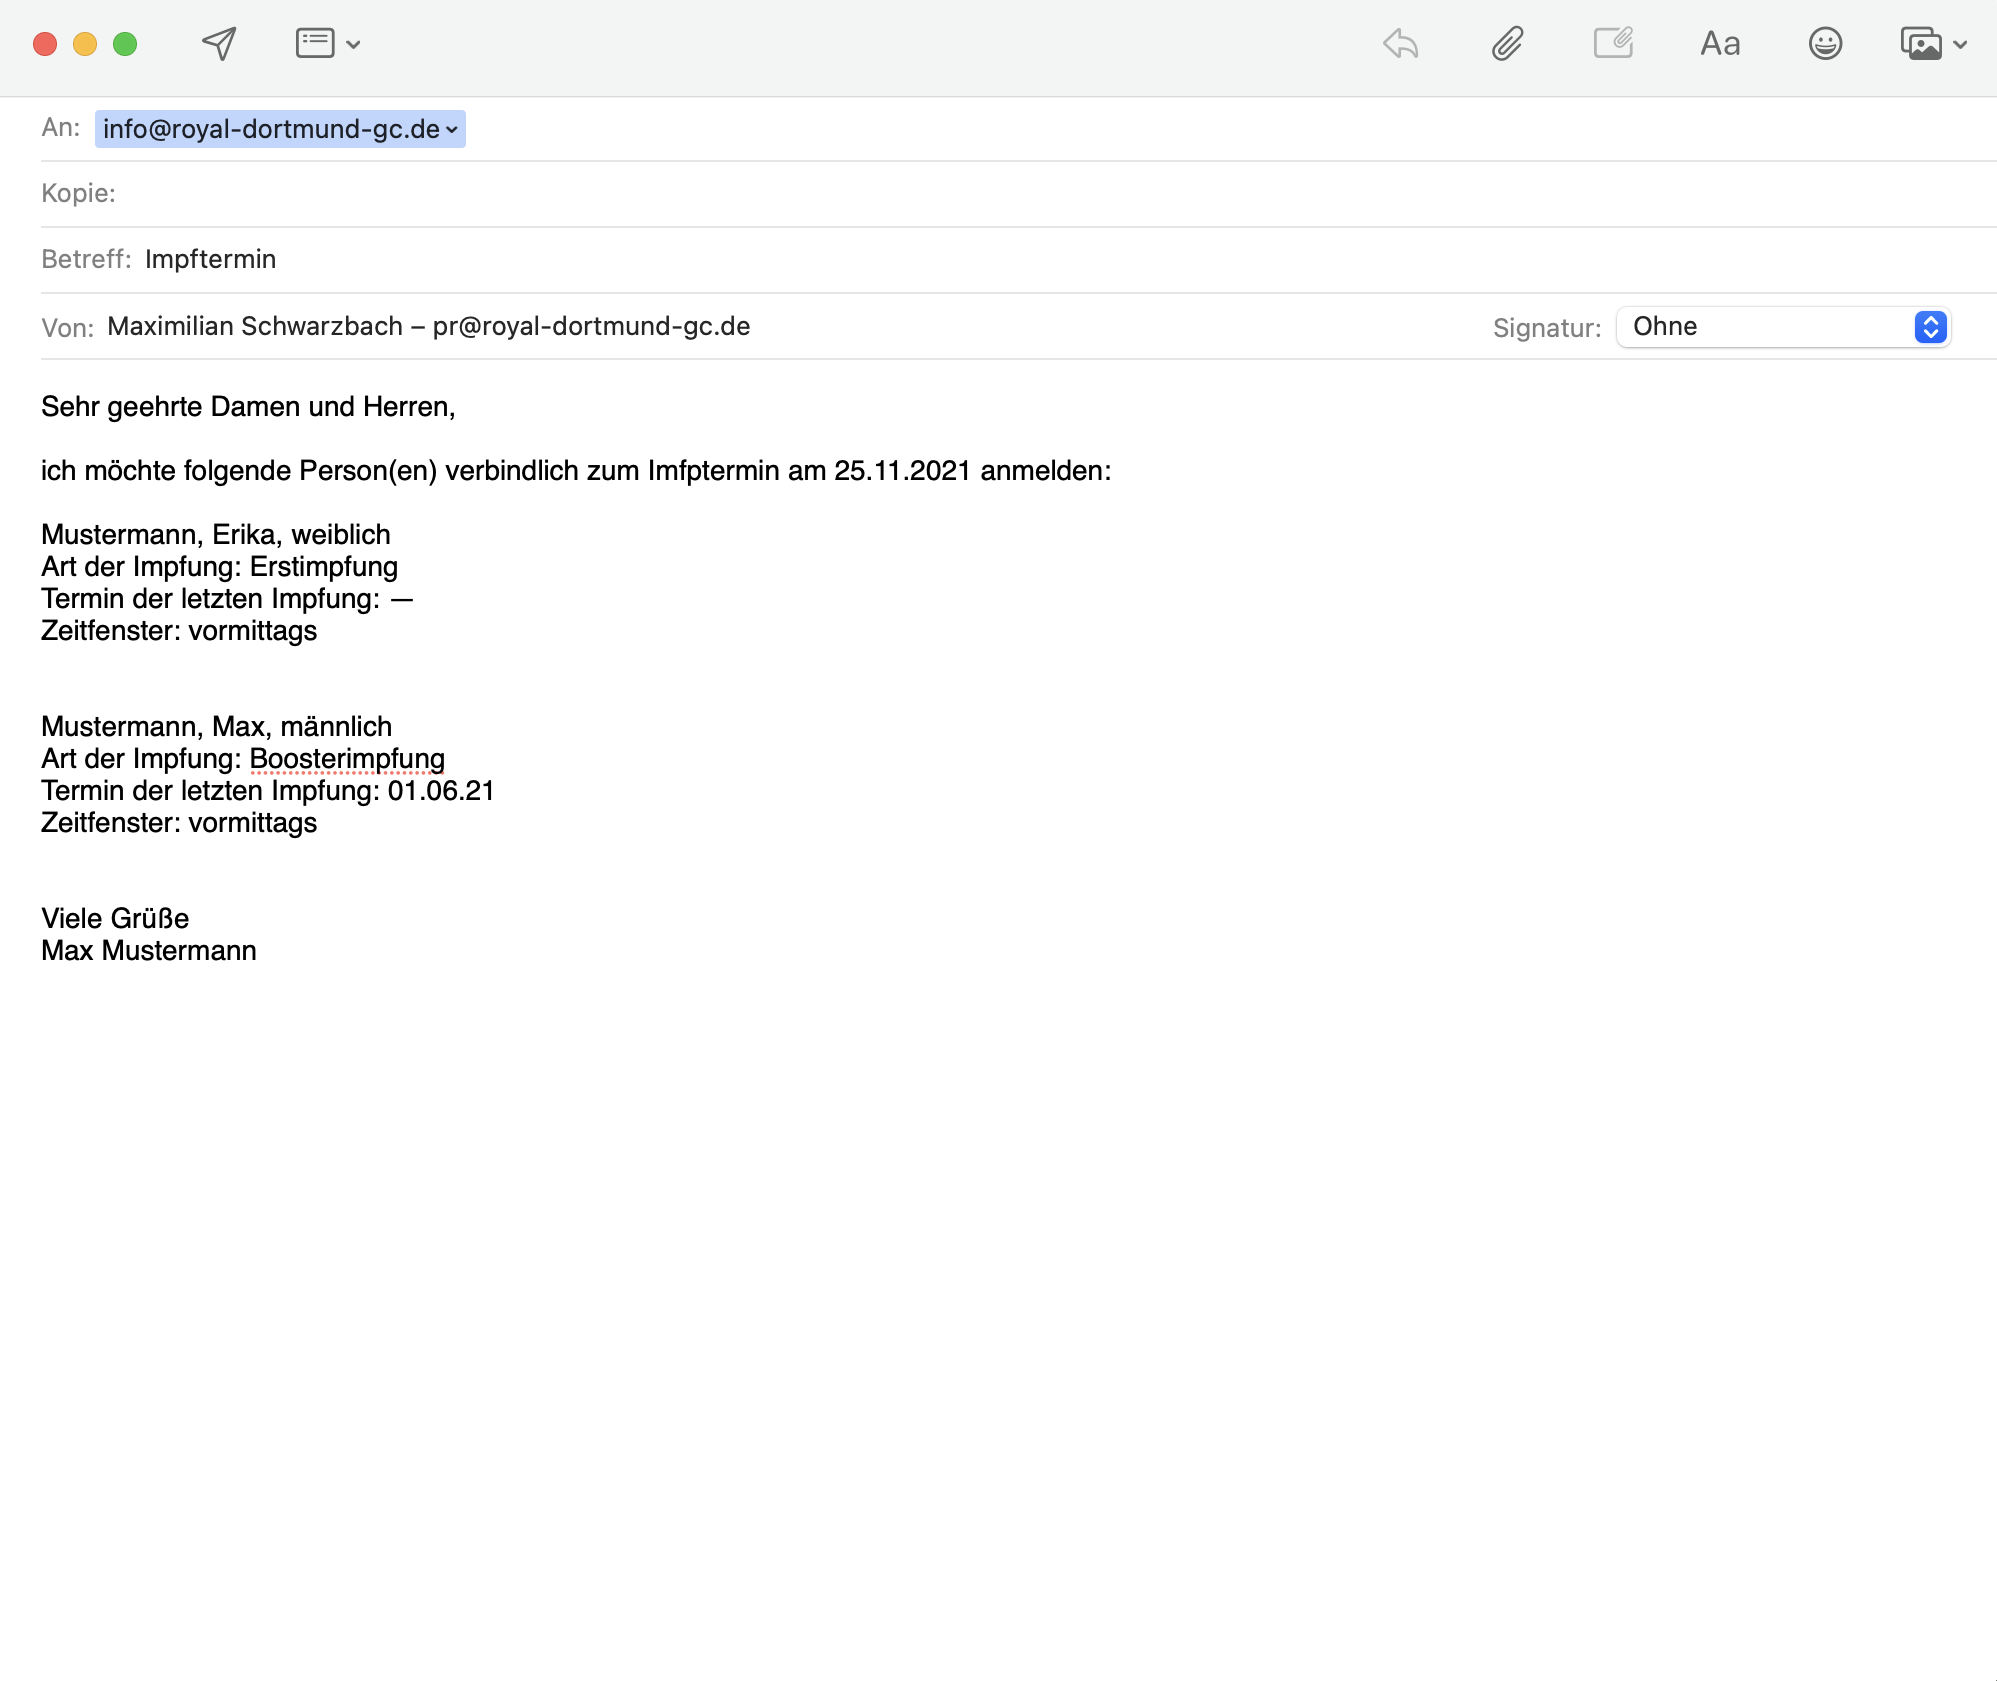
Task: Expand the info@royal-dortmund-gc.de recipient chevron
Action: point(452,130)
